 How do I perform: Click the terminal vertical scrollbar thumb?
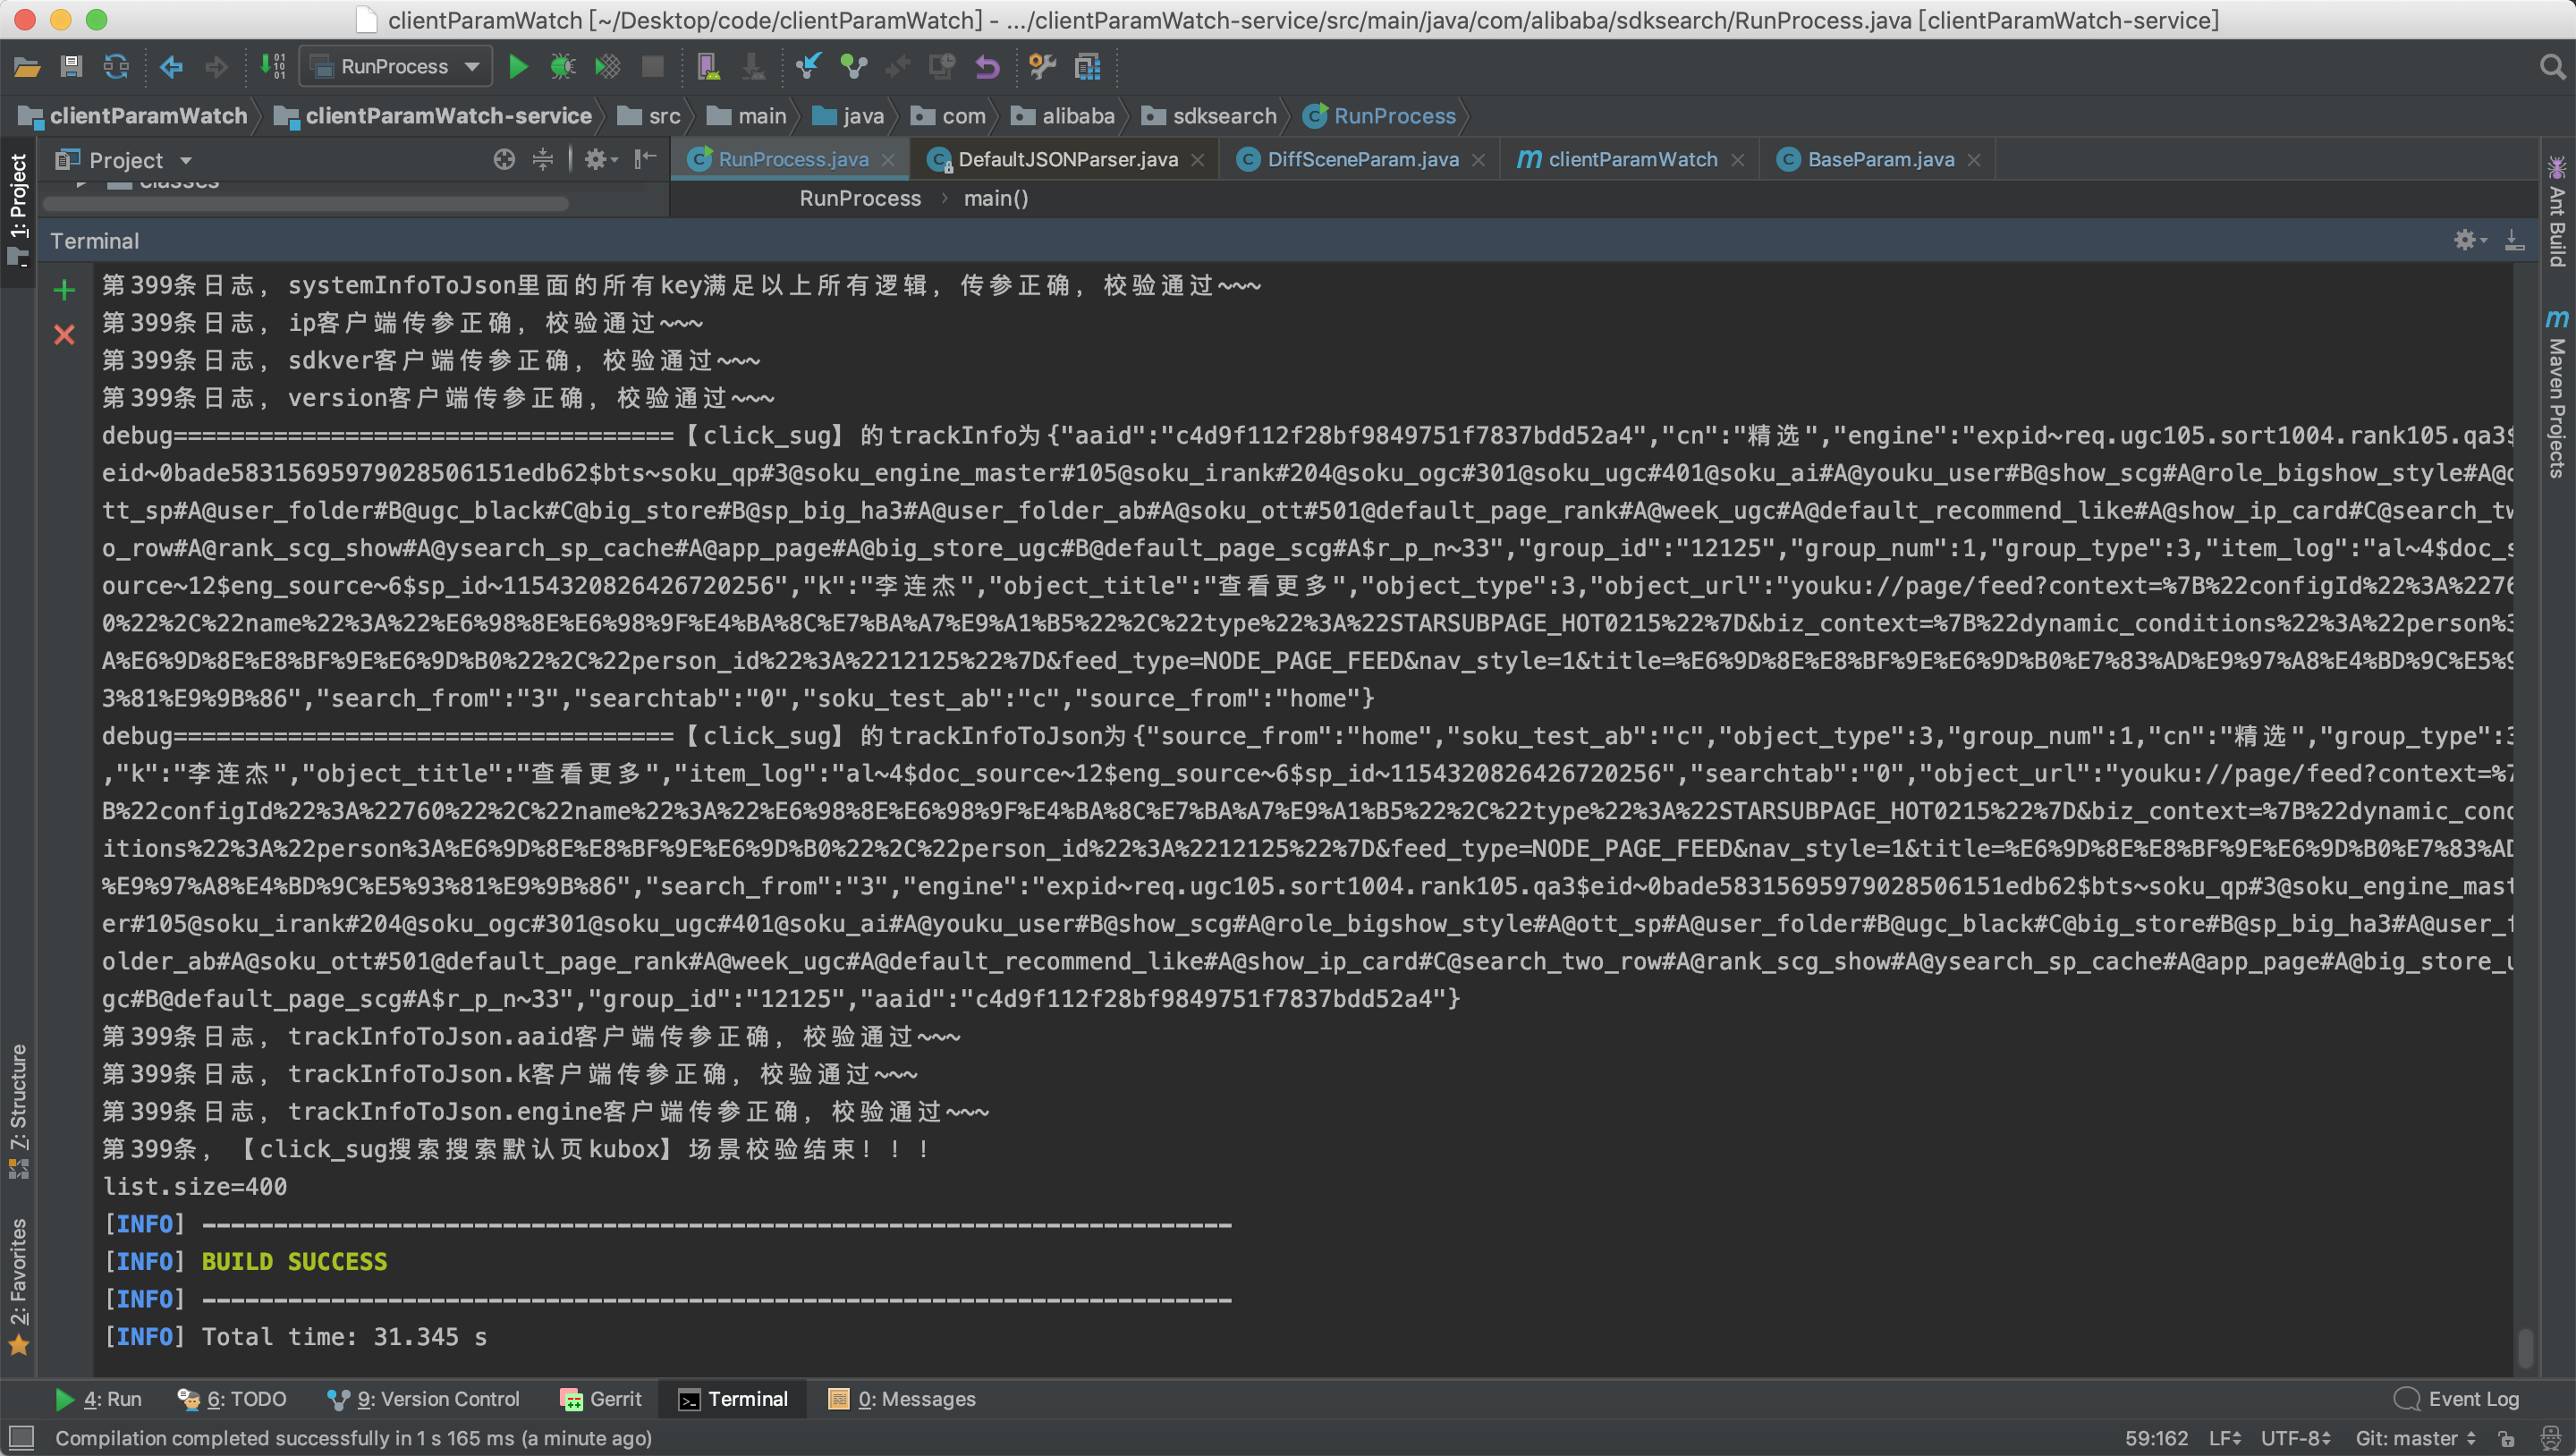(2525, 1347)
